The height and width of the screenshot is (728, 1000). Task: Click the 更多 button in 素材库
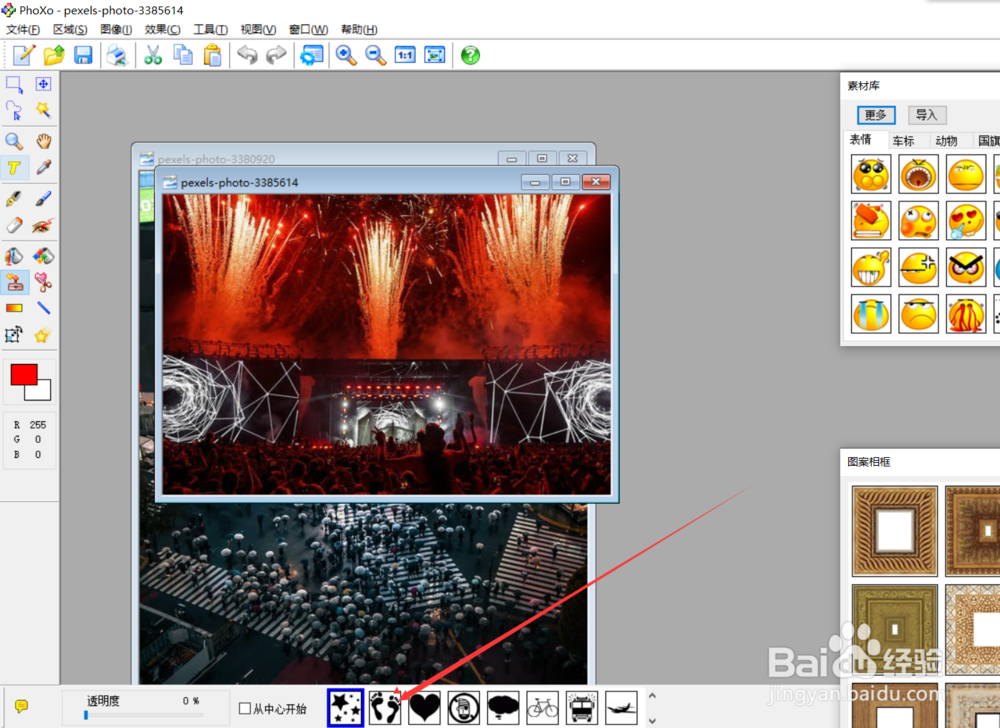coord(876,115)
